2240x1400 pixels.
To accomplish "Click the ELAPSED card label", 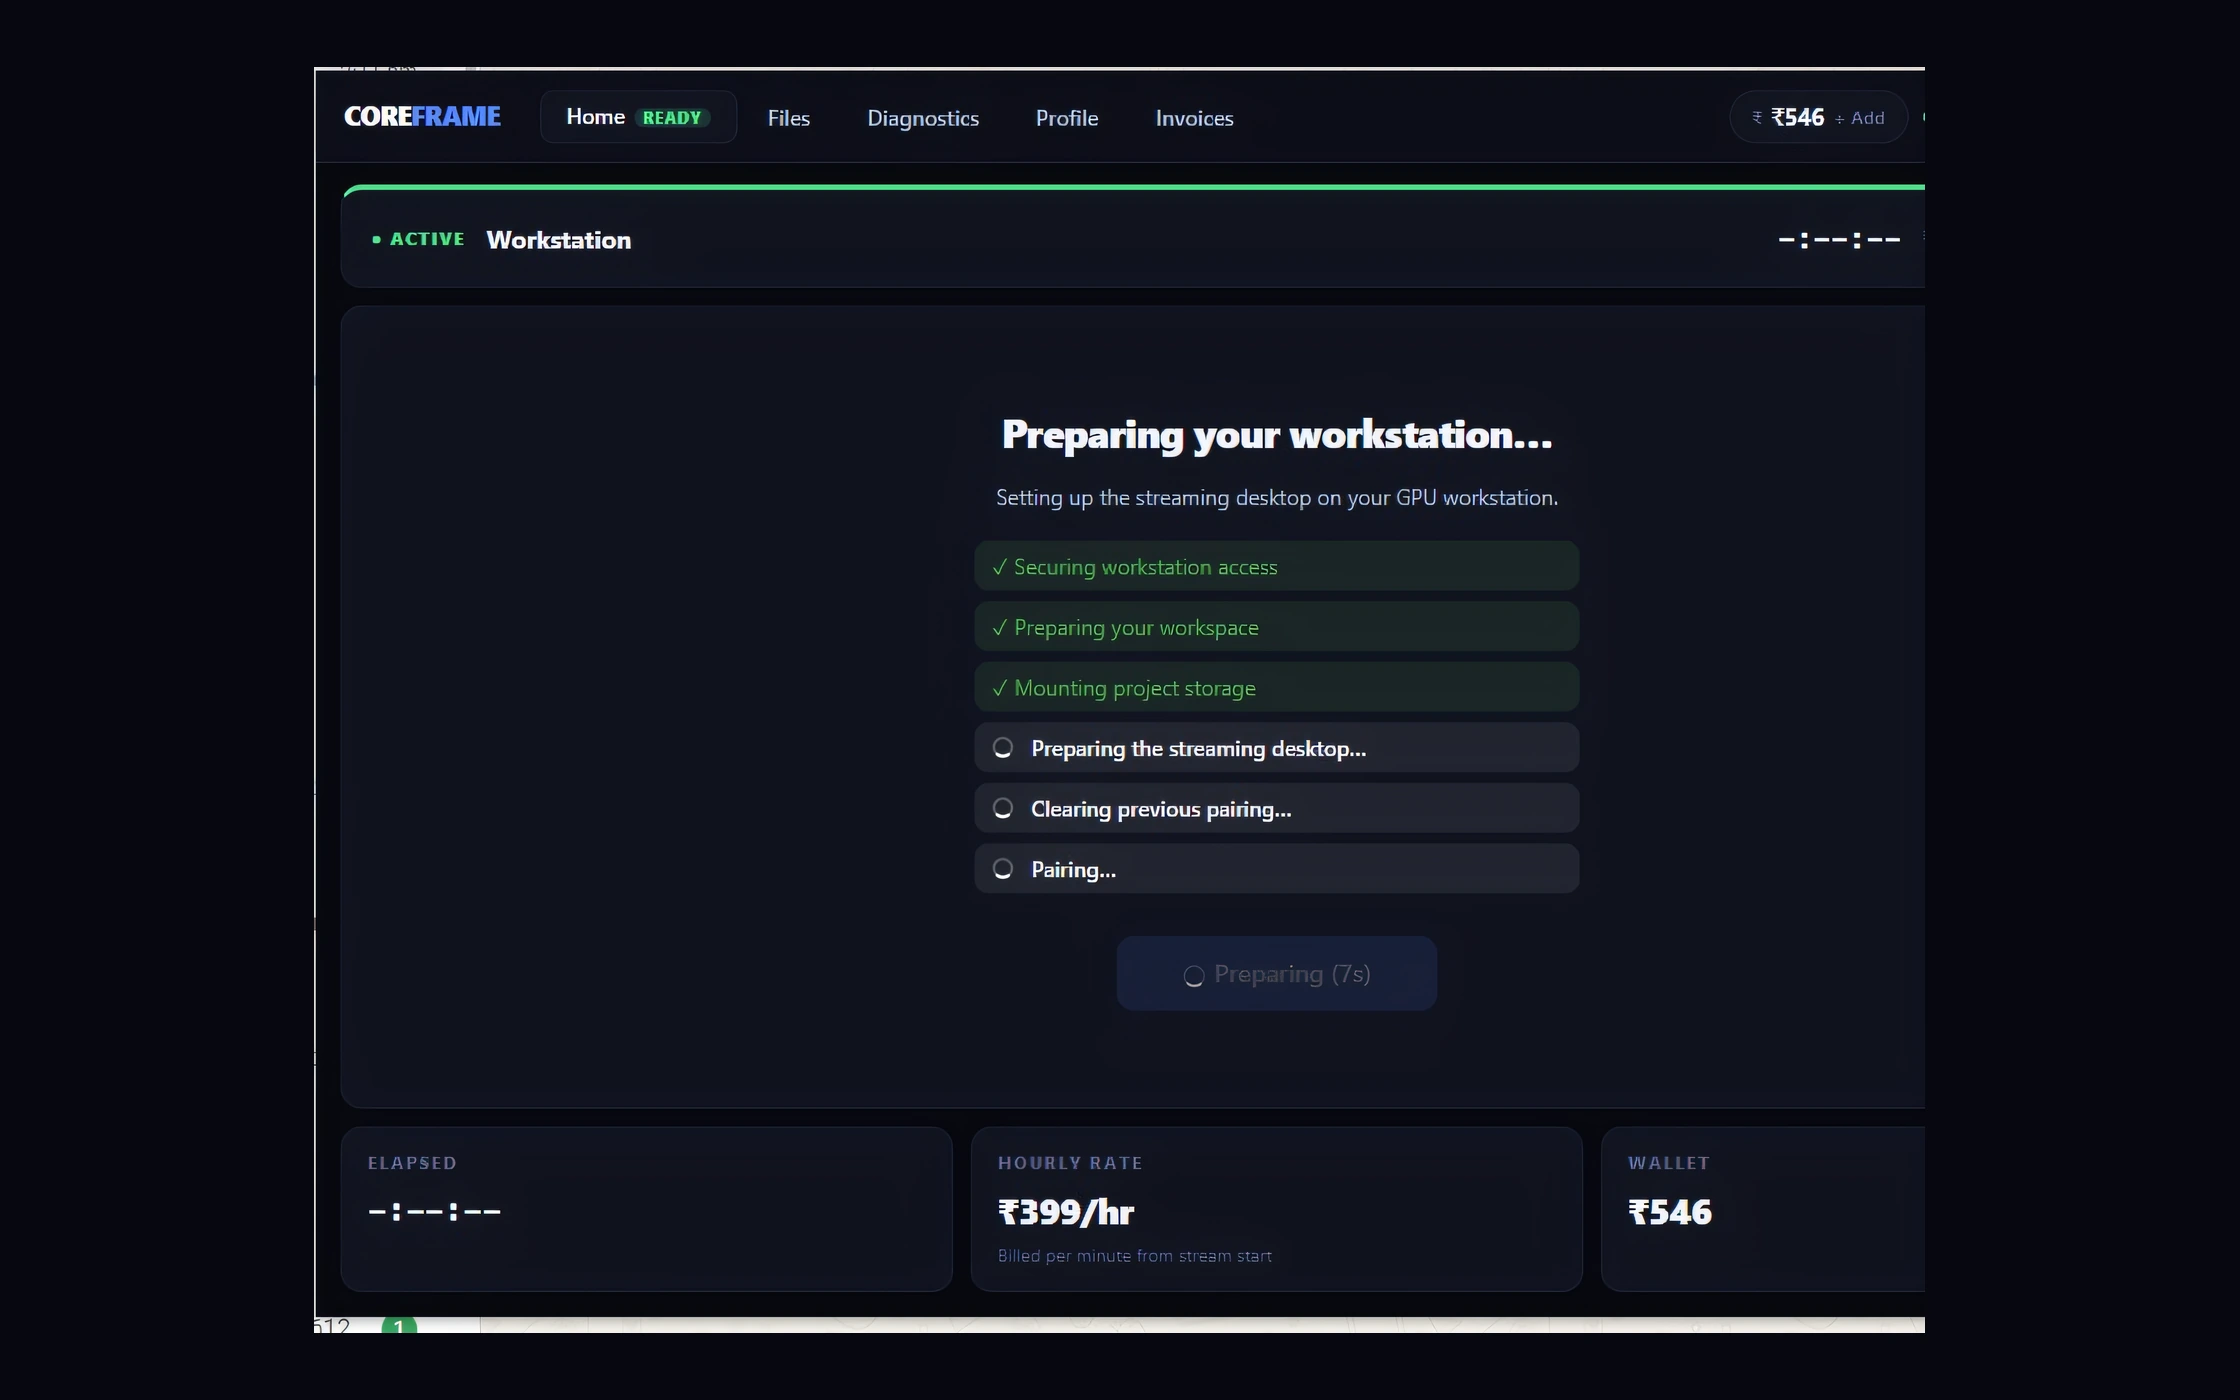I will click(x=412, y=1163).
